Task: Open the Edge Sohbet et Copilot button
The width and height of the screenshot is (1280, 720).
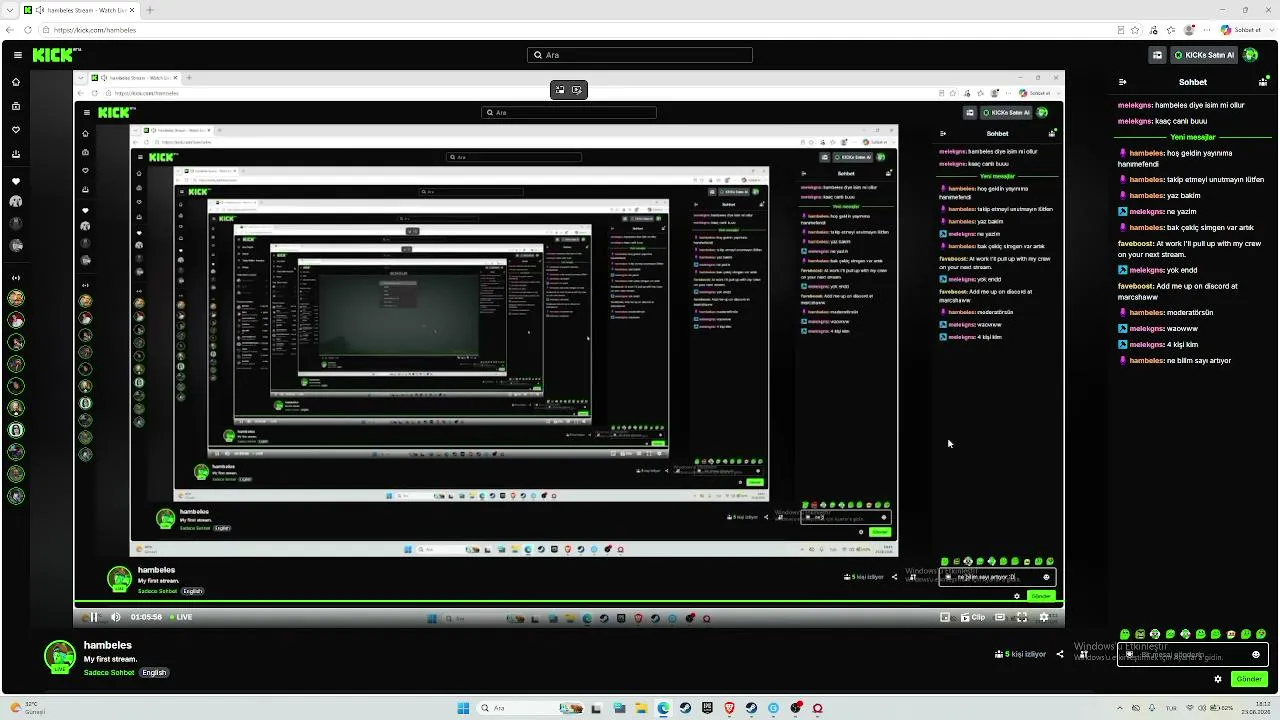Action: [1240, 30]
